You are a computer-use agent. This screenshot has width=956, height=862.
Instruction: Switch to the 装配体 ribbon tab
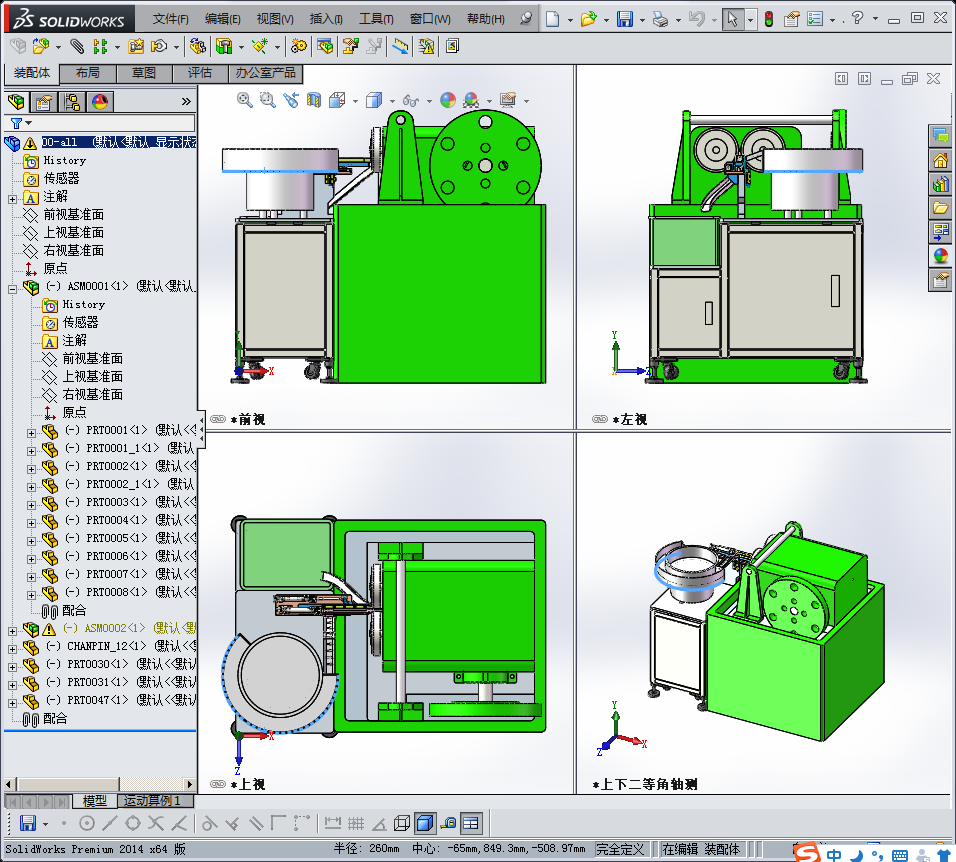point(32,73)
